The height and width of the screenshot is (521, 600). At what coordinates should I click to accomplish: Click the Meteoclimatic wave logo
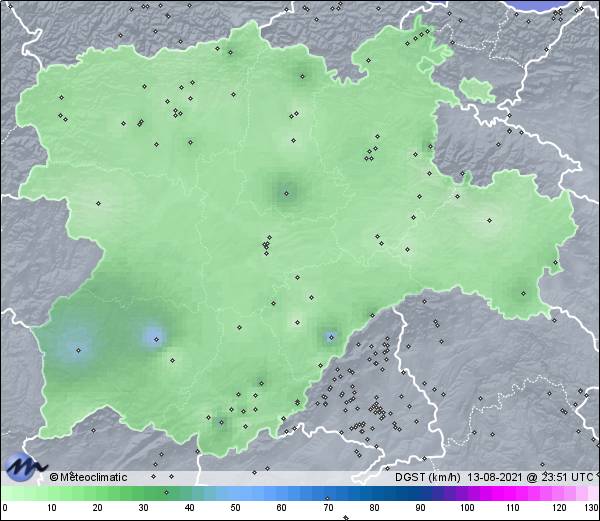click(x=25, y=467)
